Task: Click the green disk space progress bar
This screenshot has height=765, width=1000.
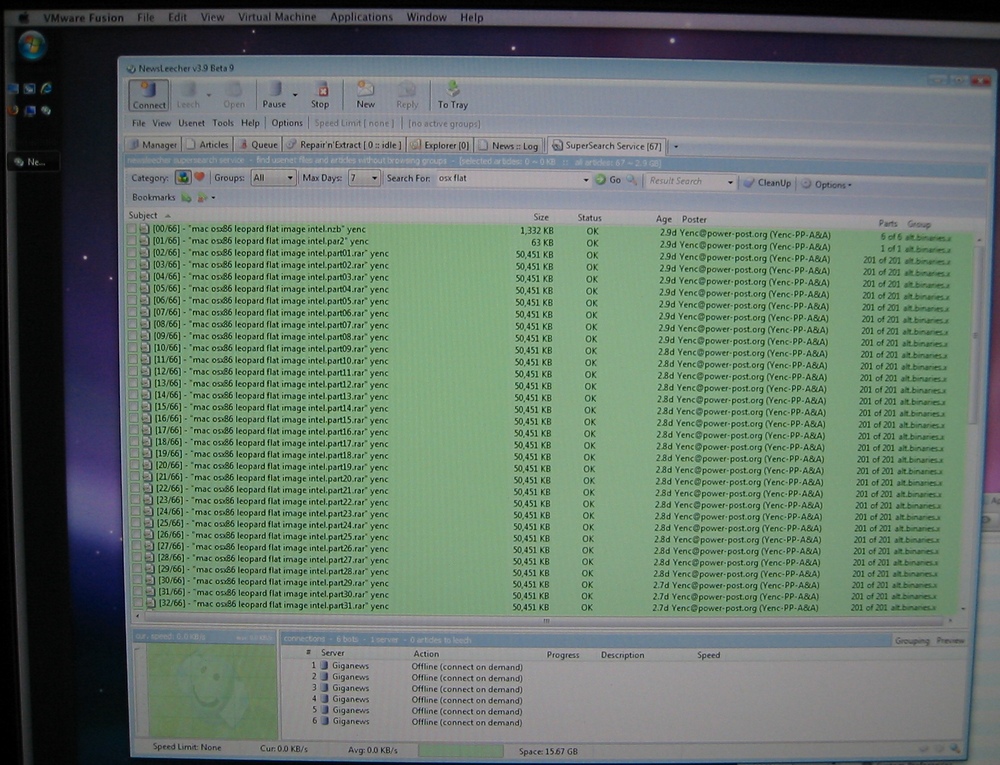Action: point(460,750)
